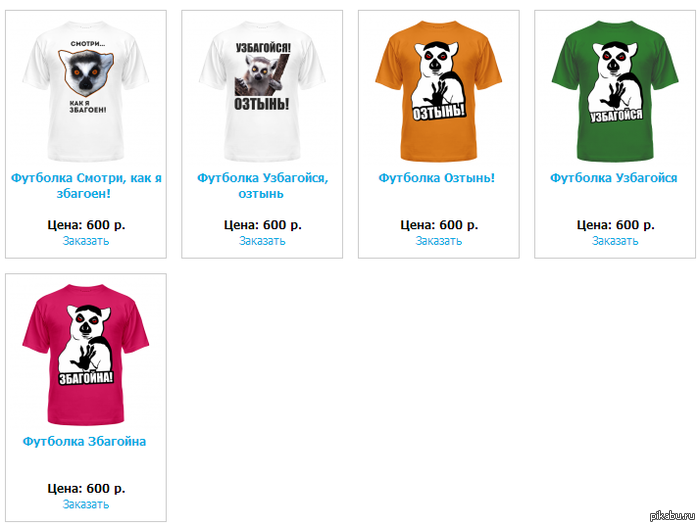Open the white 'Смотри, как я збагоен' t-shirt image
The width and height of the screenshot is (700, 527).
(86, 91)
